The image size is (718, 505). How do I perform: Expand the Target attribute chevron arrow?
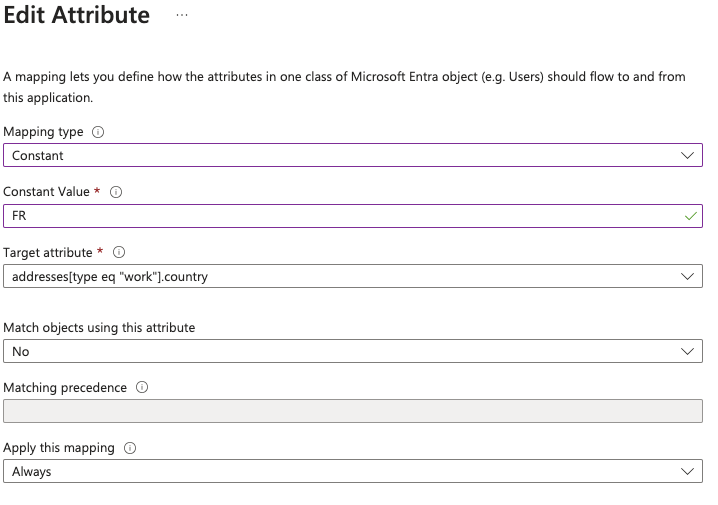point(687,276)
